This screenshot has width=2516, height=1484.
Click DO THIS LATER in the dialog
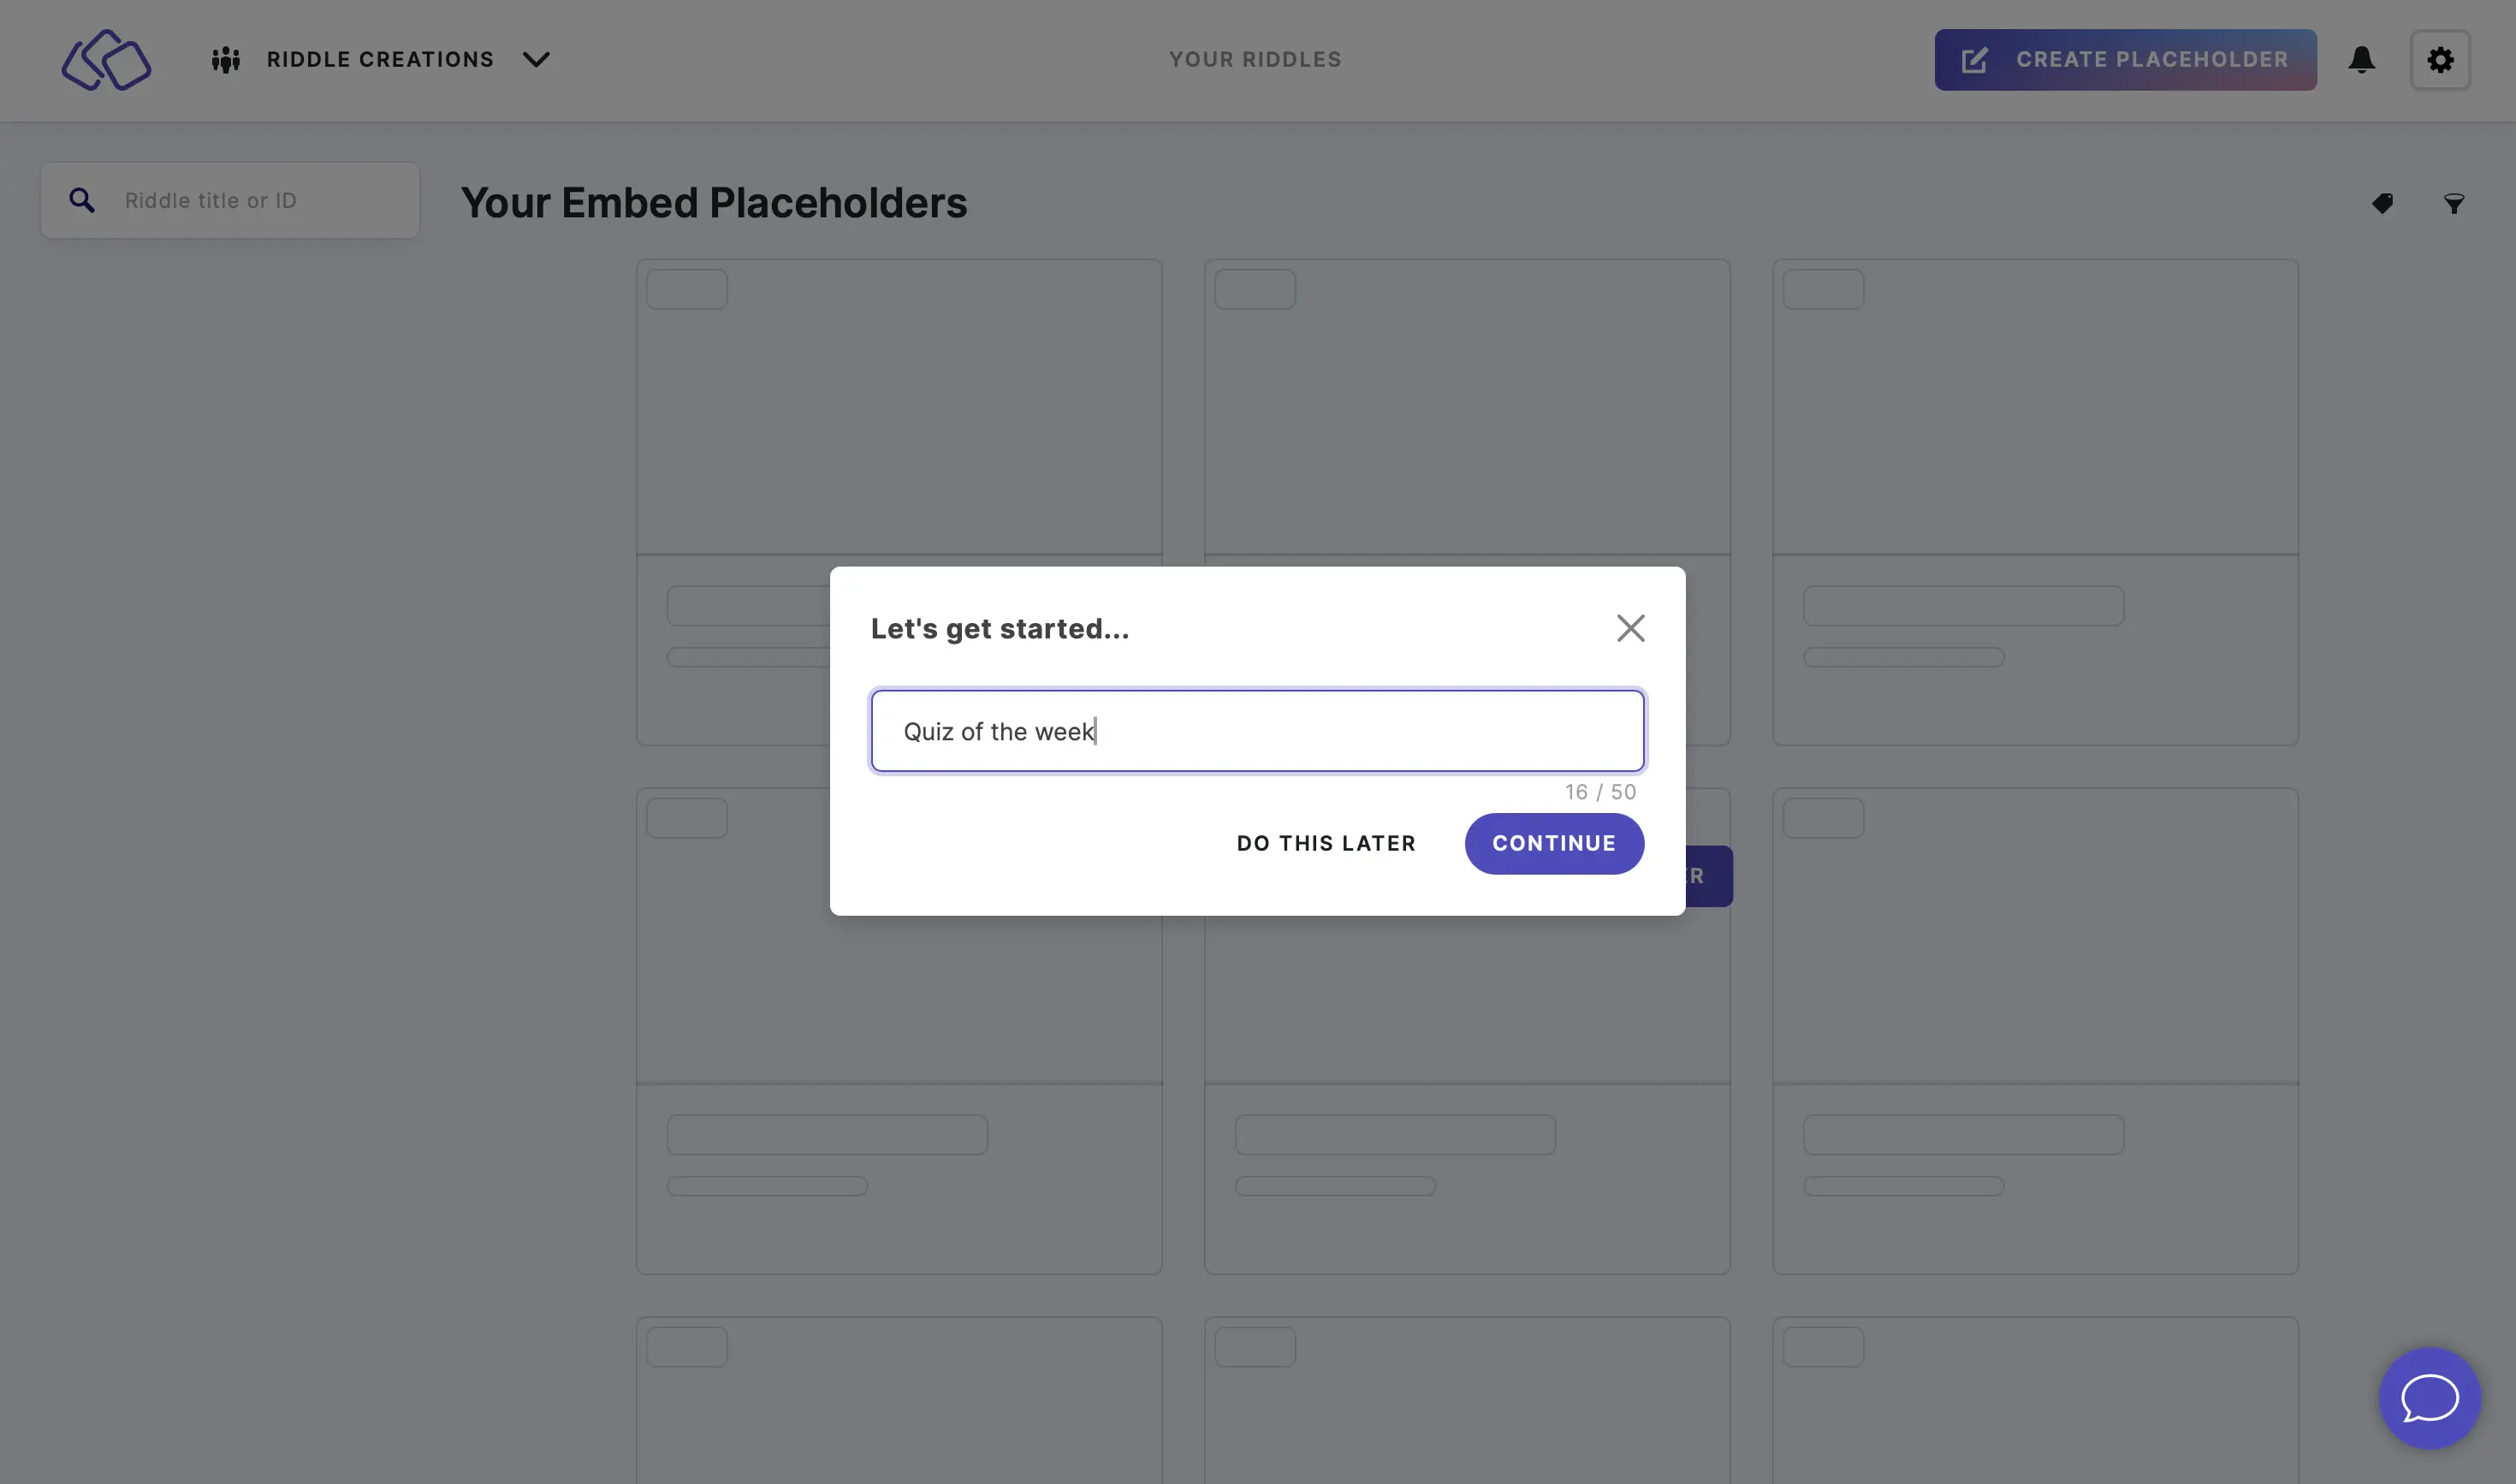[1326, 843]
